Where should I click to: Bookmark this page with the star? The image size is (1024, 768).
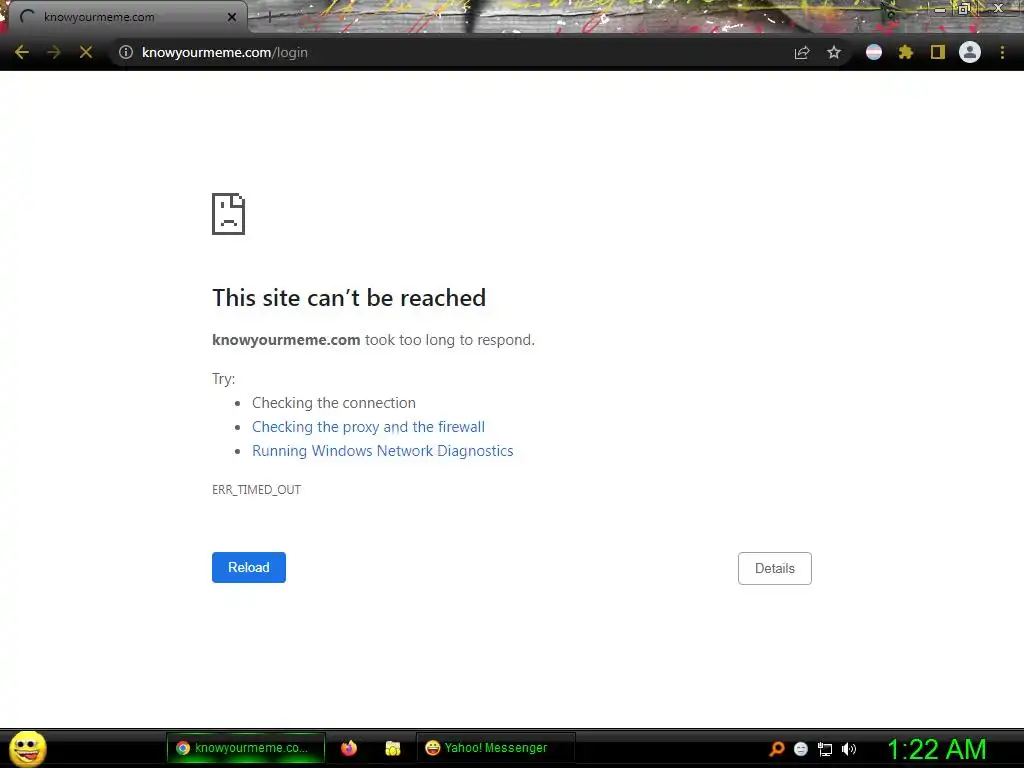(834, 52)
